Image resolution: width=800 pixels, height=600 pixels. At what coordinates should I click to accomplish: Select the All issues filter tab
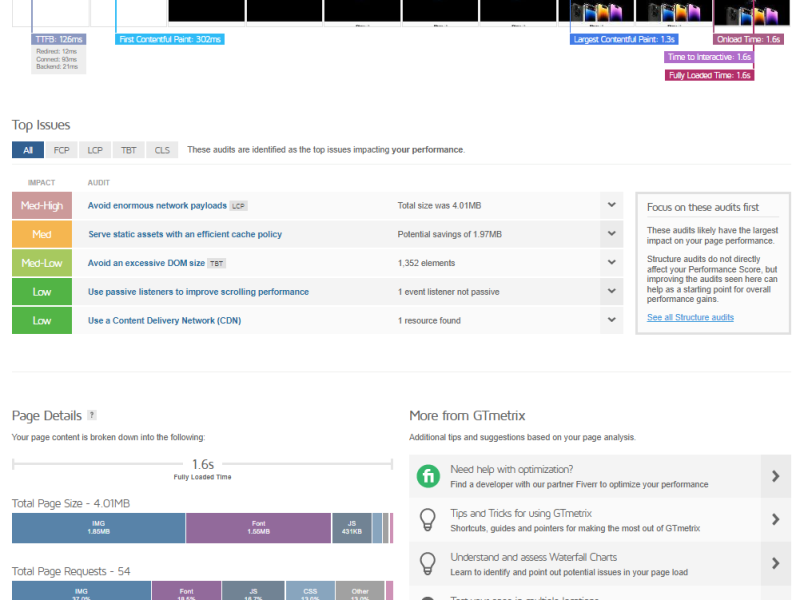(28, 150)
